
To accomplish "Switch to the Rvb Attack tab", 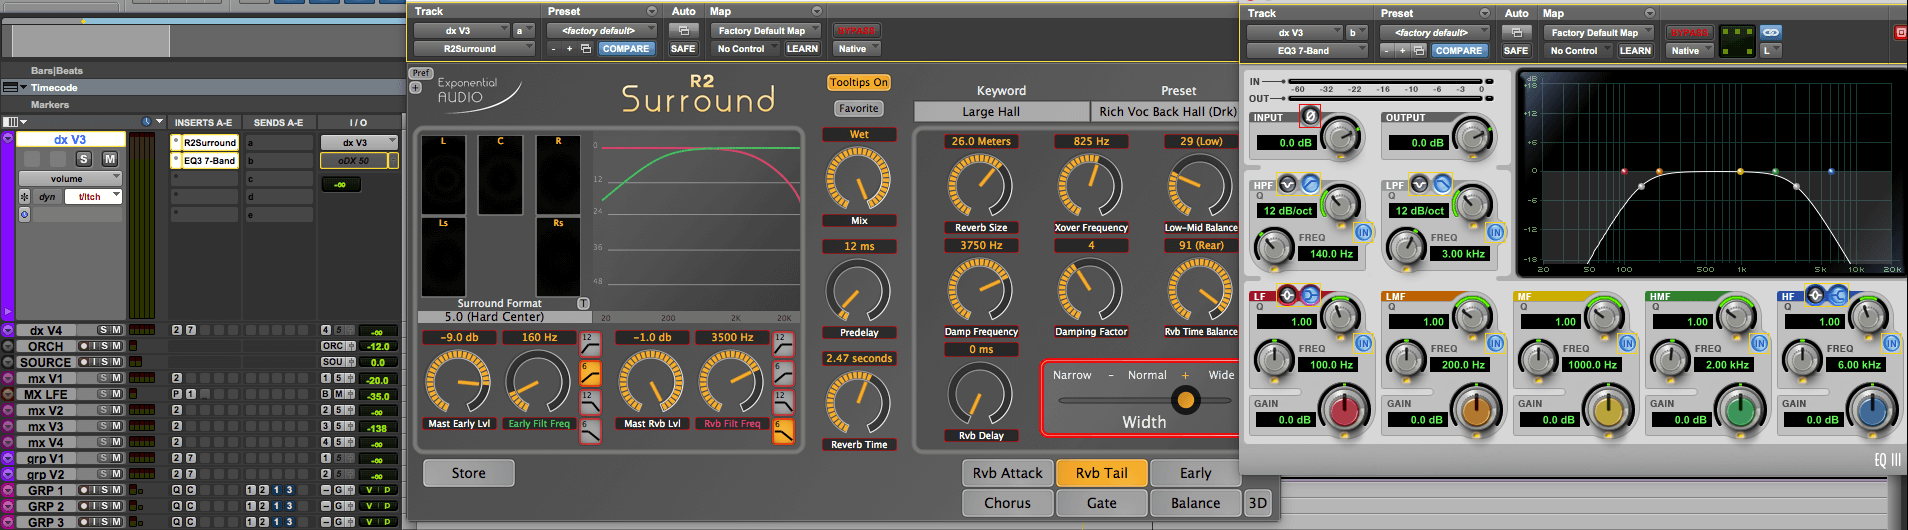I will tap(1007, 473).
